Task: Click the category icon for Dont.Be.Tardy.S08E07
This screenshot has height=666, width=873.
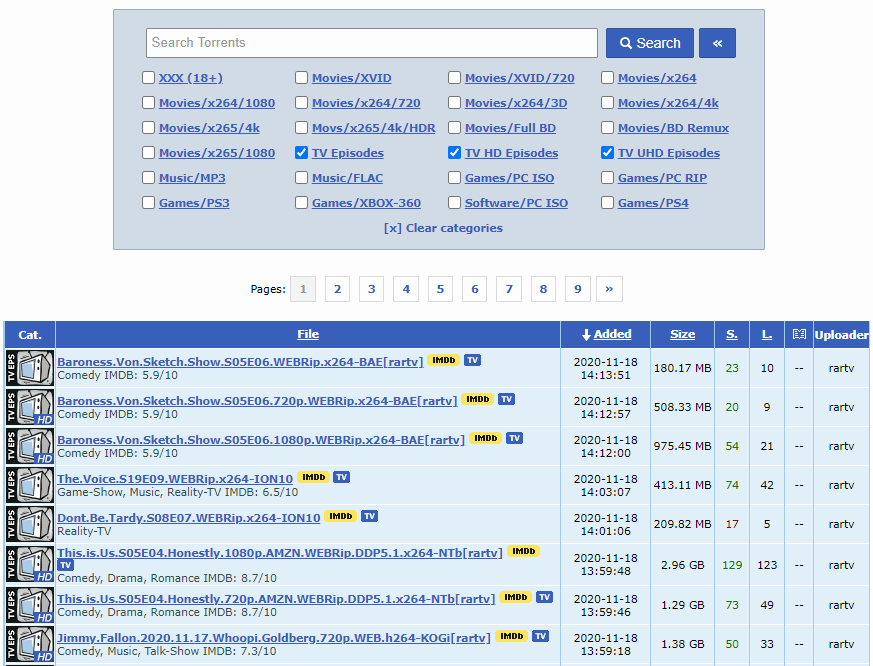Action: point(30,524)
